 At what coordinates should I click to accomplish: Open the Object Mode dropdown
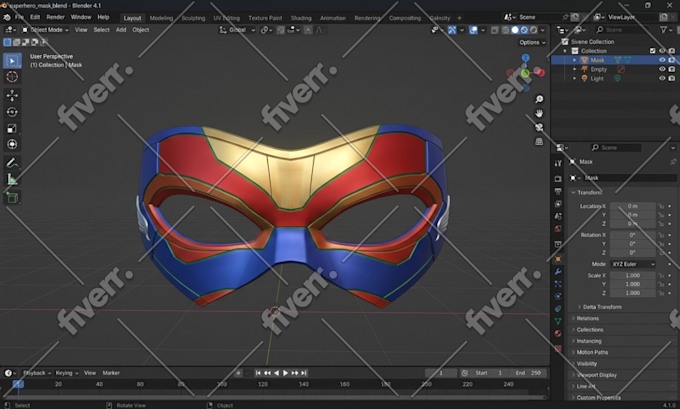click(x=45, y=30)
